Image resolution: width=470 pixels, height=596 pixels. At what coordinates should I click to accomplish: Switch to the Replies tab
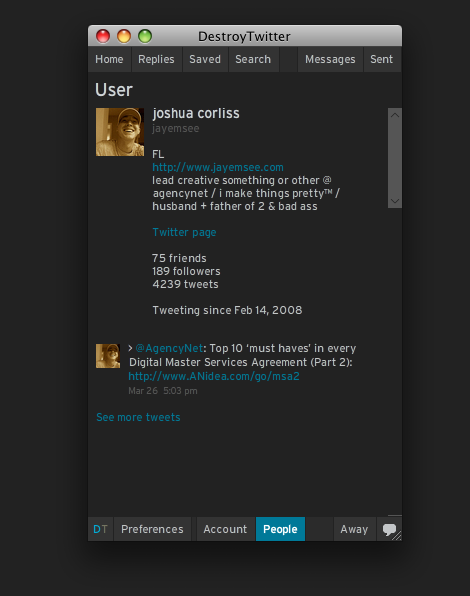click(157, 59)
